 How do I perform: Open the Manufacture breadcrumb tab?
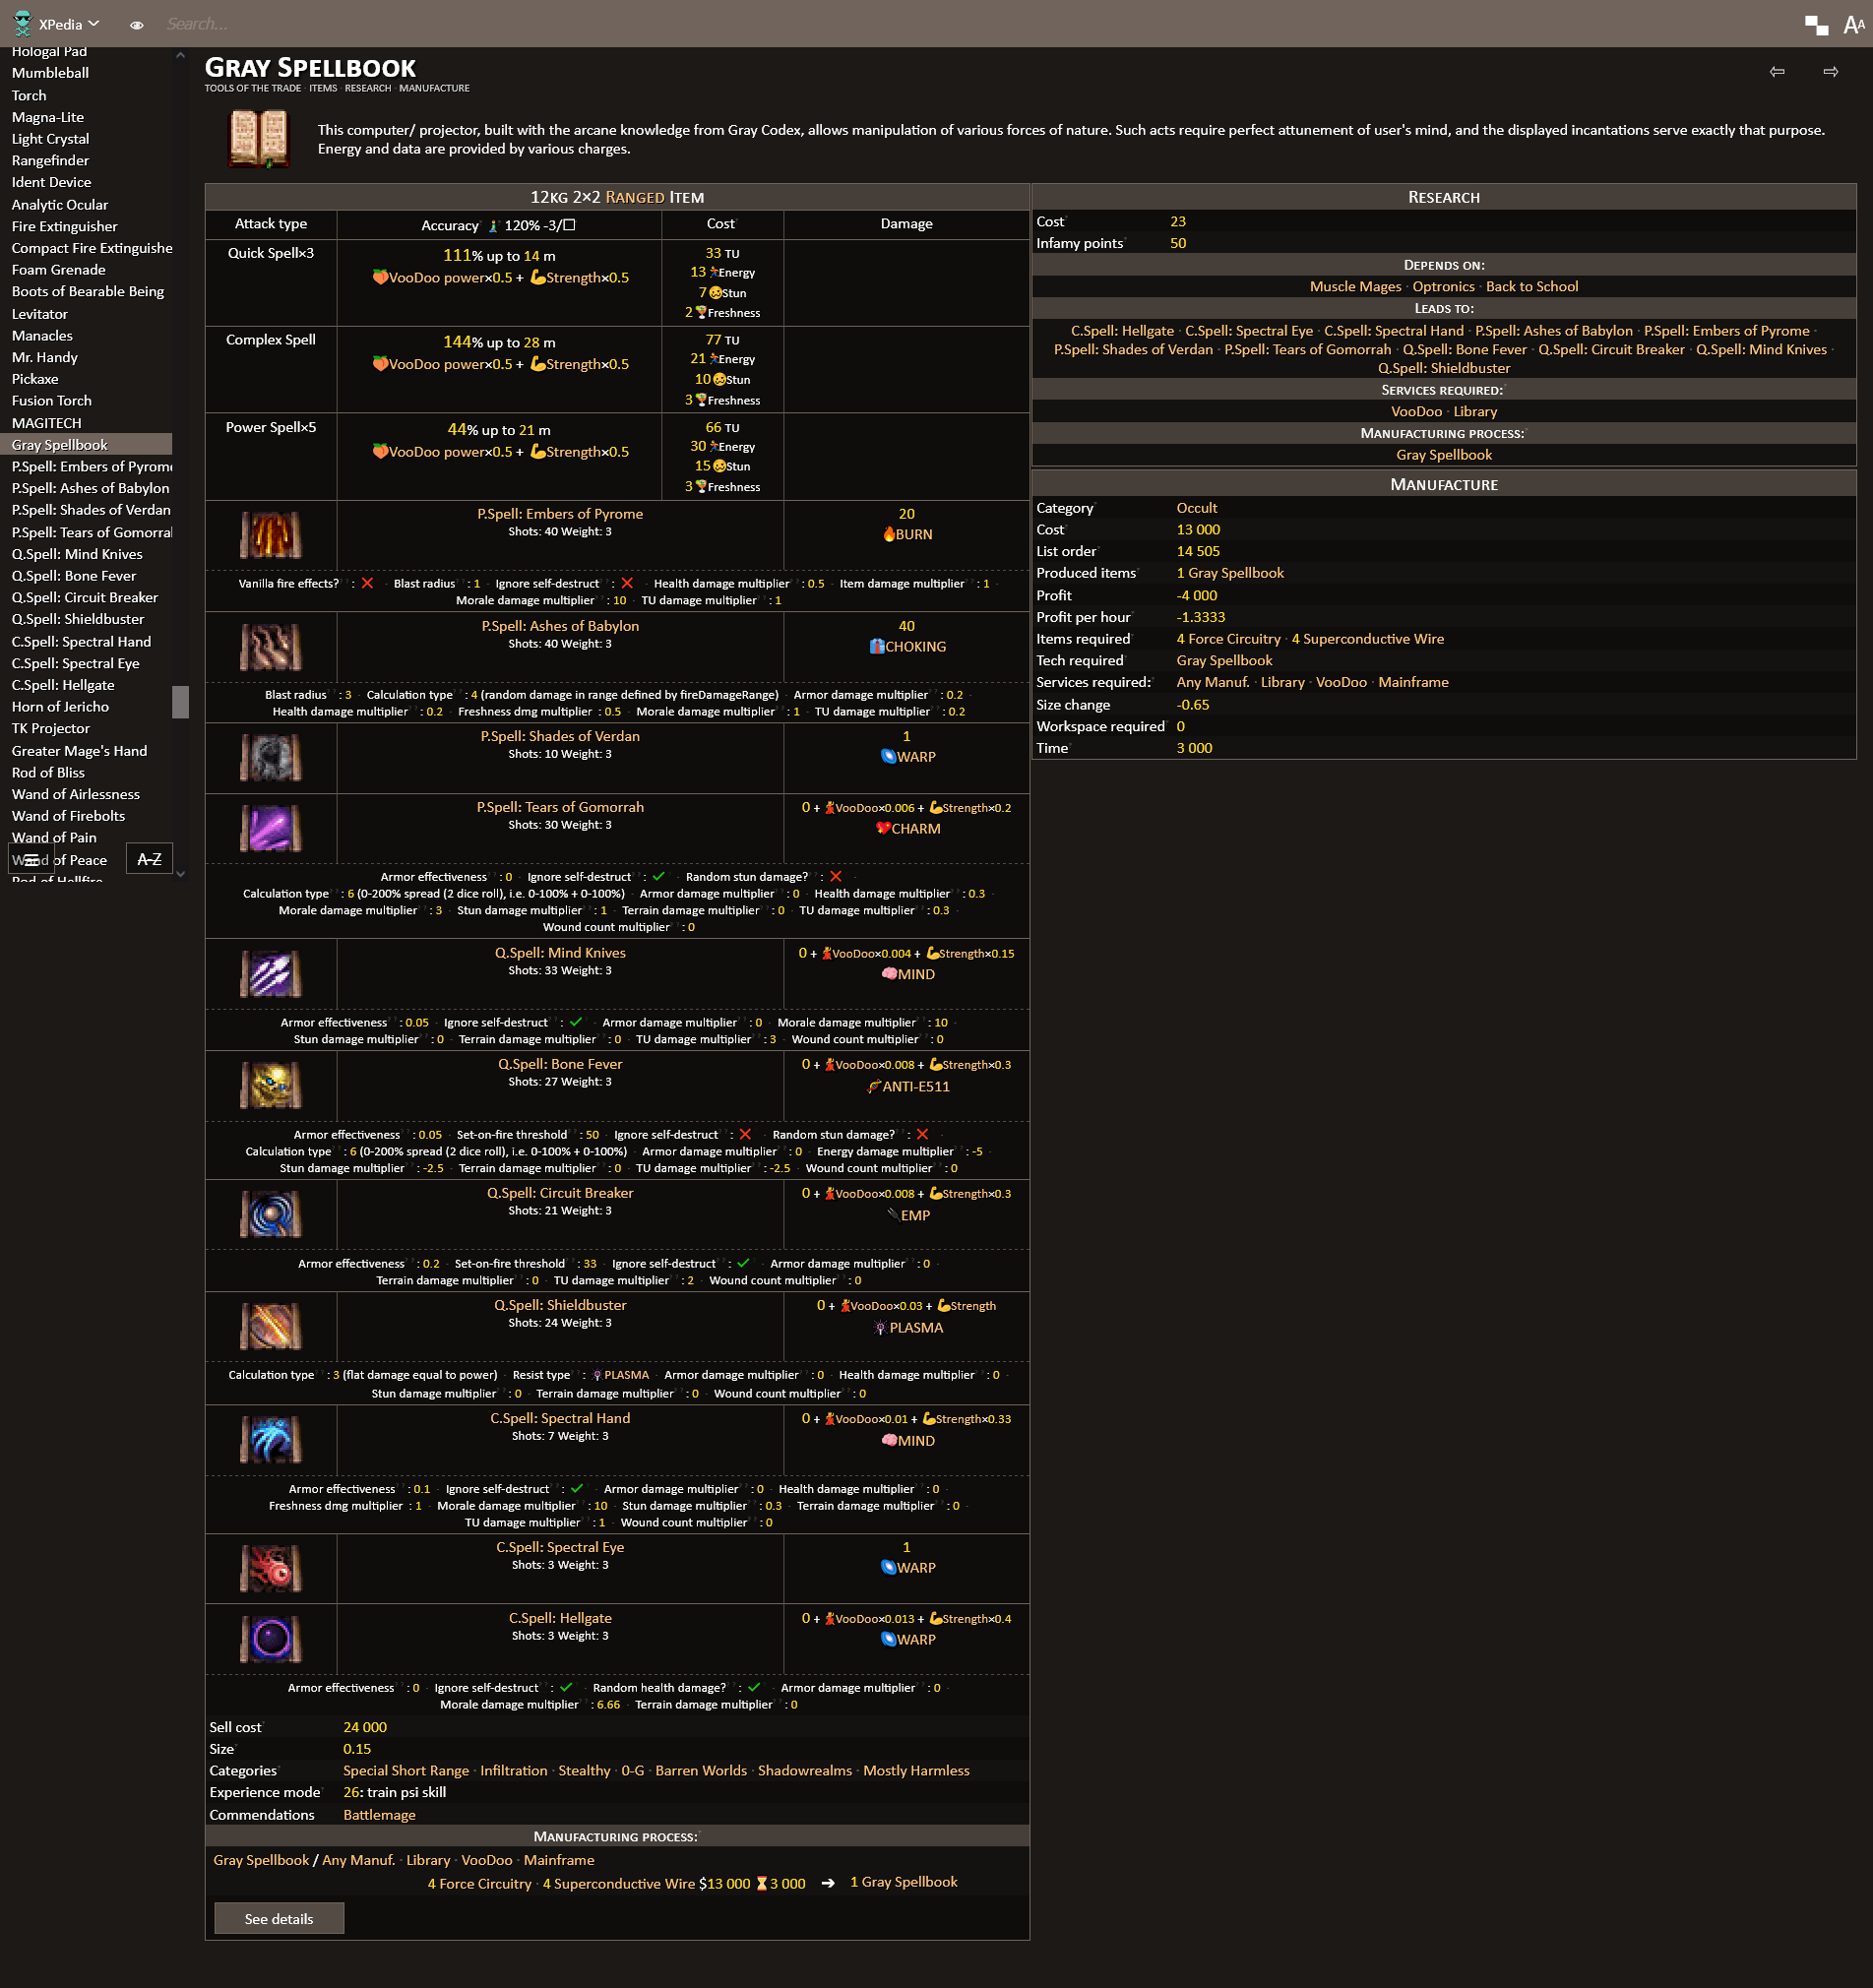click(434, 88)
